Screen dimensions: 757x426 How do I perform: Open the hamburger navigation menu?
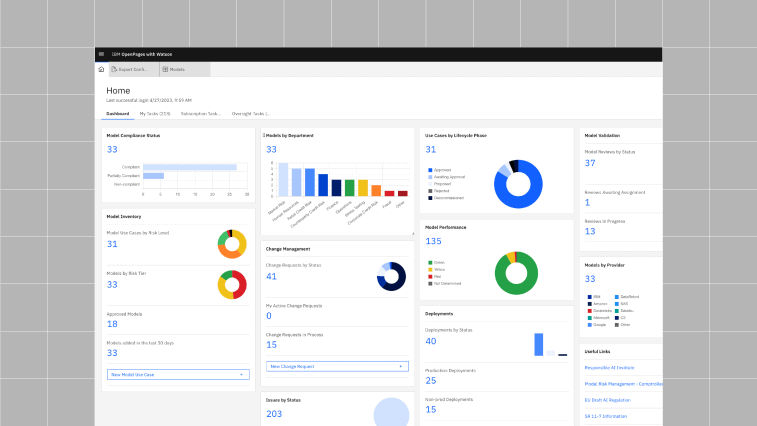coord(101,54)
